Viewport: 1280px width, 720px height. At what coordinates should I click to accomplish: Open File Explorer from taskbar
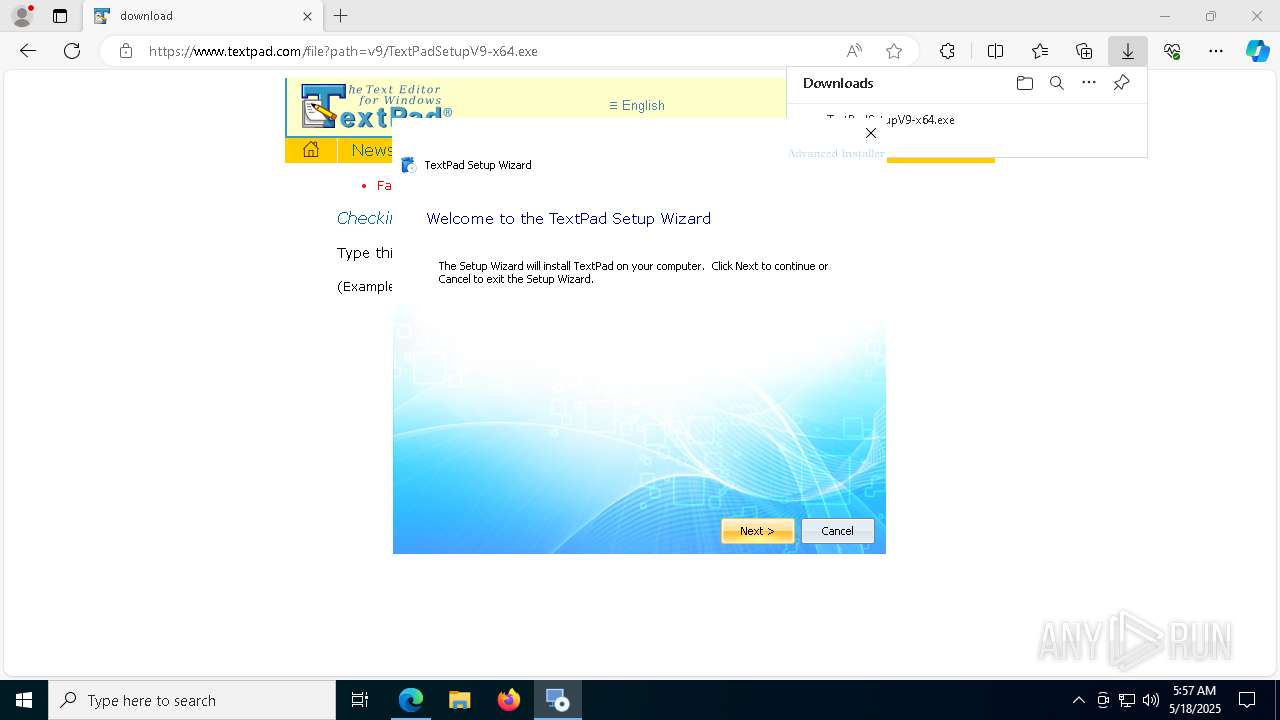(x=459, y=700)
